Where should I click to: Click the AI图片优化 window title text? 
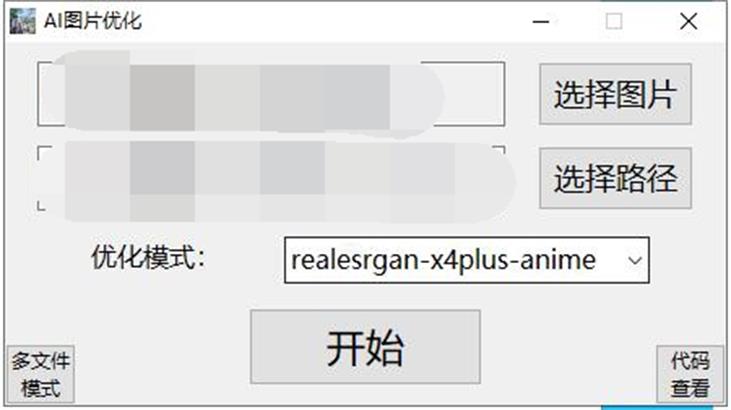click(93, 21)
